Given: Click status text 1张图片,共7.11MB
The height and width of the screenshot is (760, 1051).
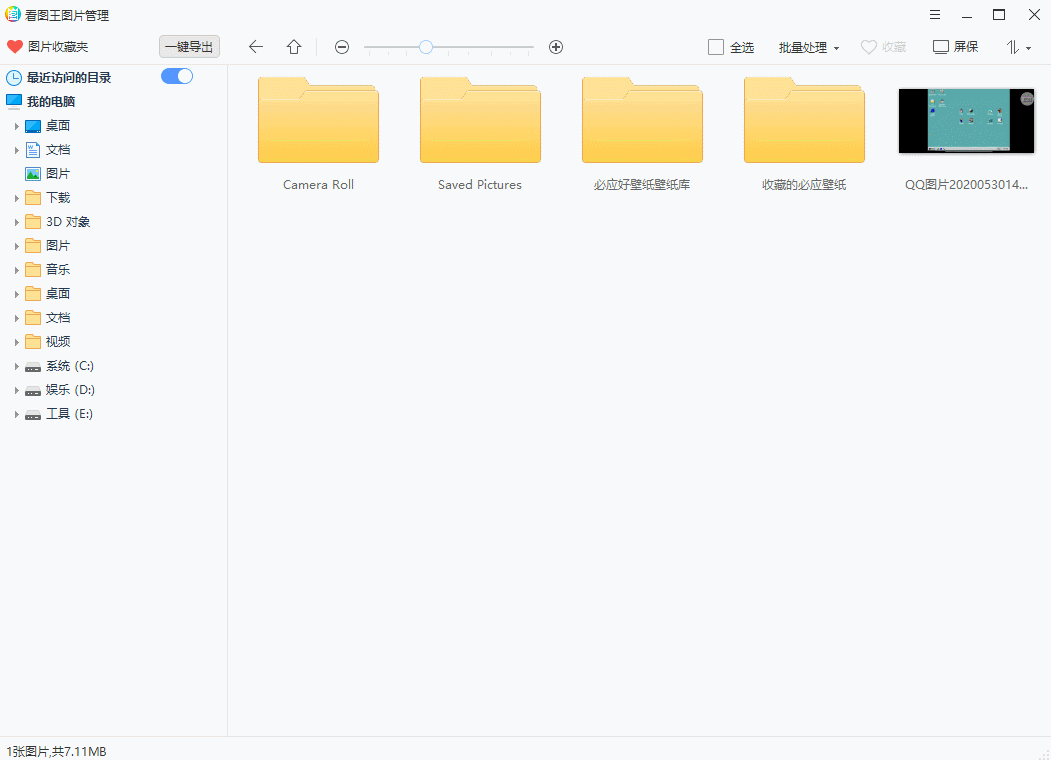Looking at the screenshot, I should [x=56, y=751].
